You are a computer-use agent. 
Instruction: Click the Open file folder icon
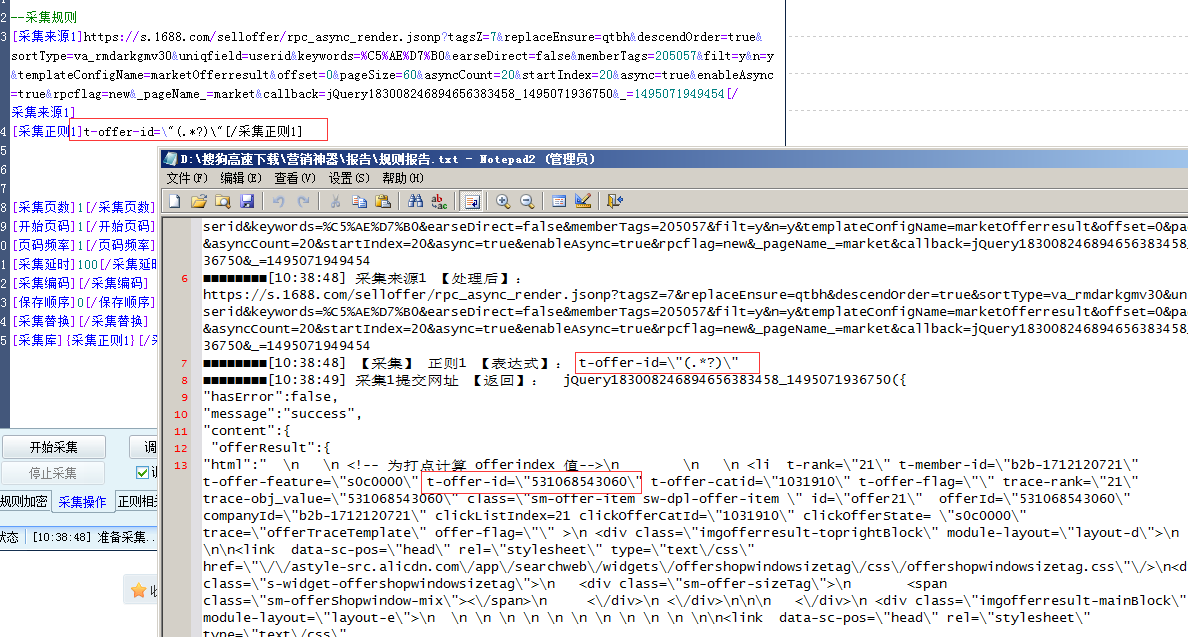(198, 201)
